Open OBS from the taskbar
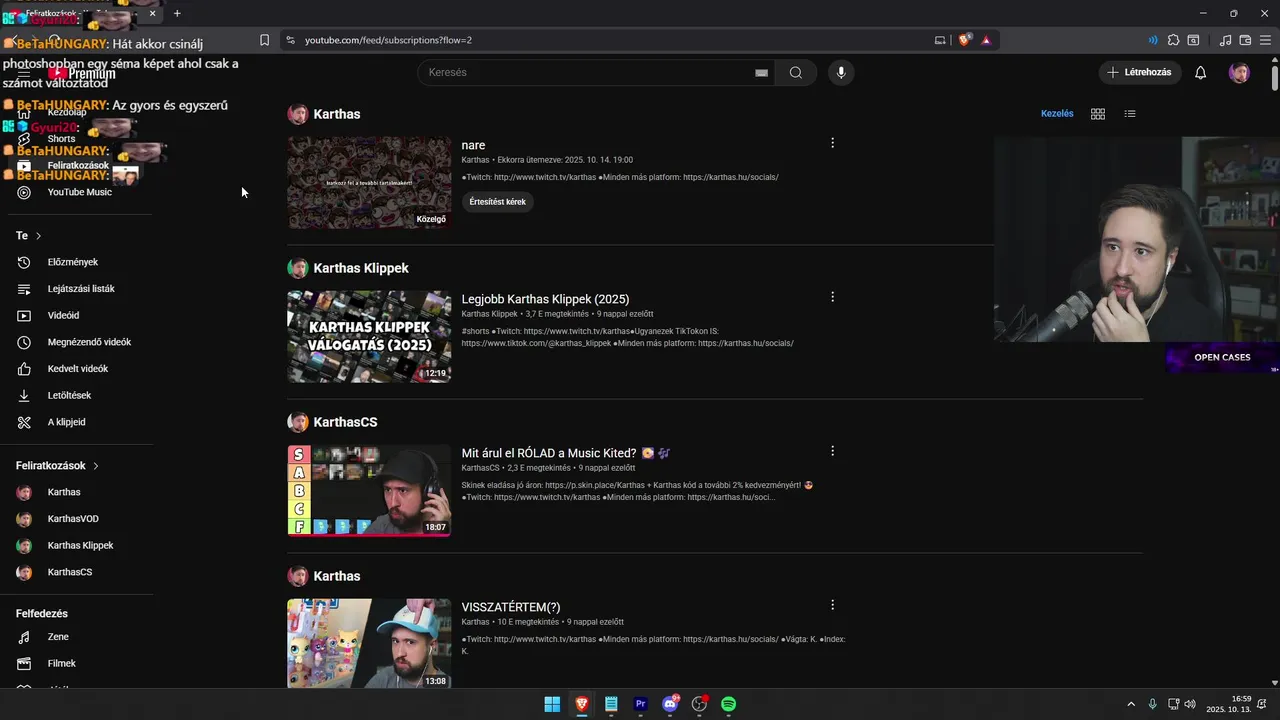This screenshot has height=720, width=1280. click(x=699, y=704)
